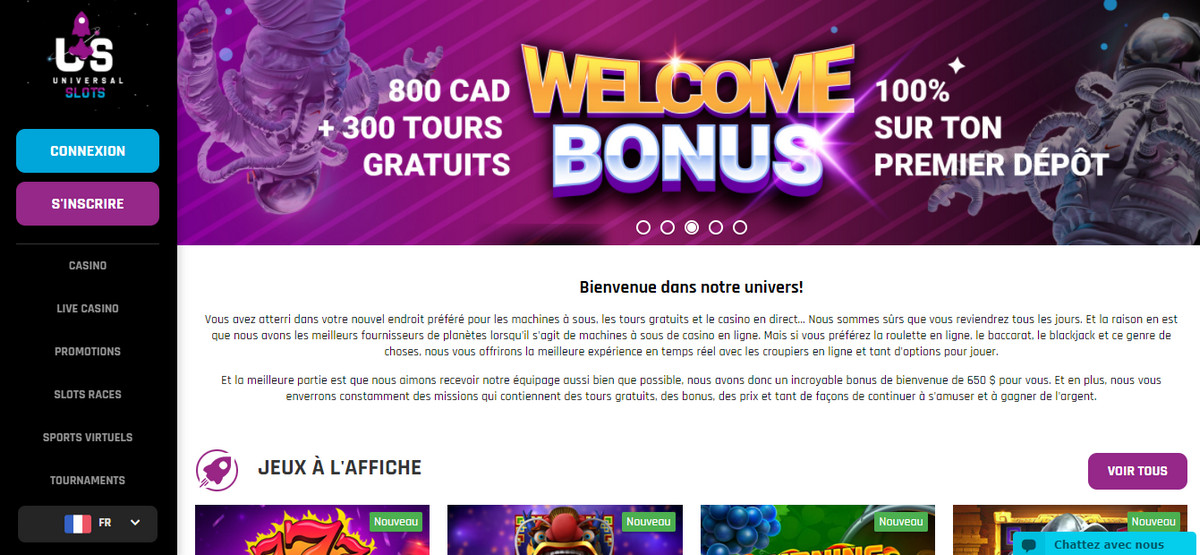The width and height of the screenshot is (1200, 555).
Task: Select the first carousel slide dot
Action: pos(644,227)
